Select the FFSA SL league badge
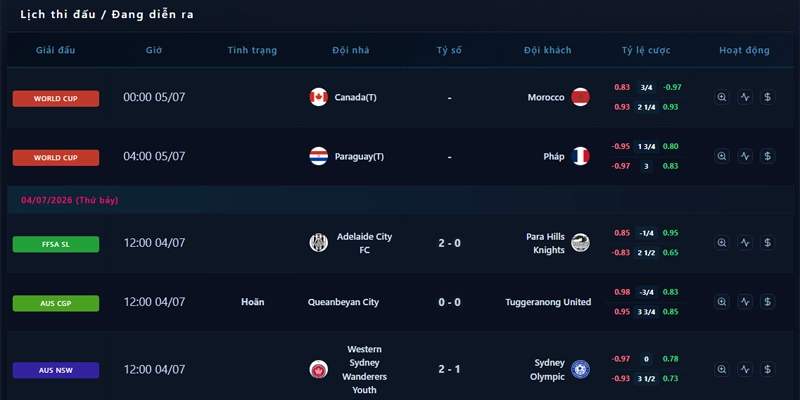The image size is (800, 400). coord(56,244)
